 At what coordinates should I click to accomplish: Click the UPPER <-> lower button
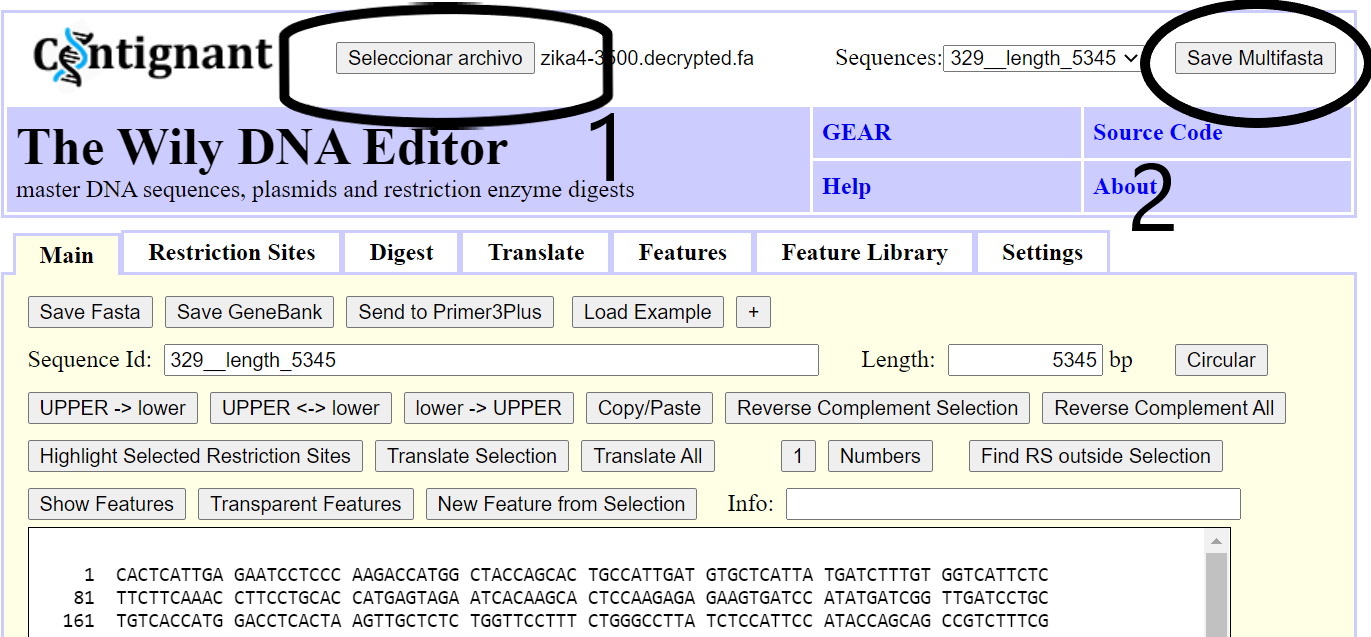coord(301,408)
